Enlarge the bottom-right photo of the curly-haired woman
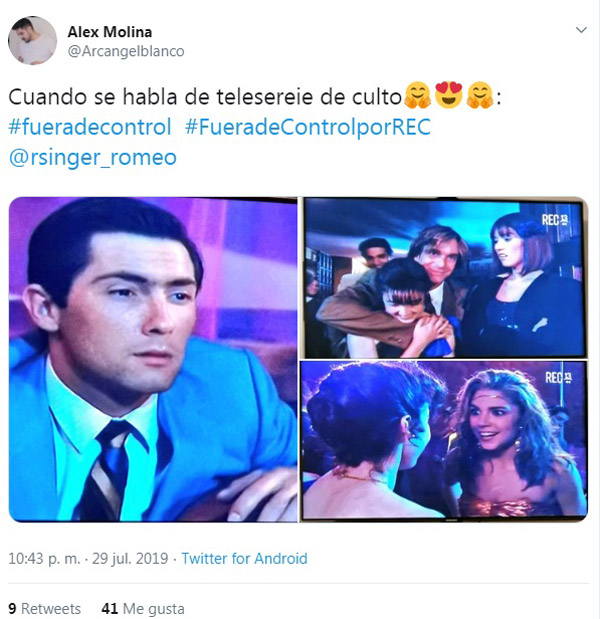Image resolution: width=600 pixels, height=619 pixels. [444, 442]
